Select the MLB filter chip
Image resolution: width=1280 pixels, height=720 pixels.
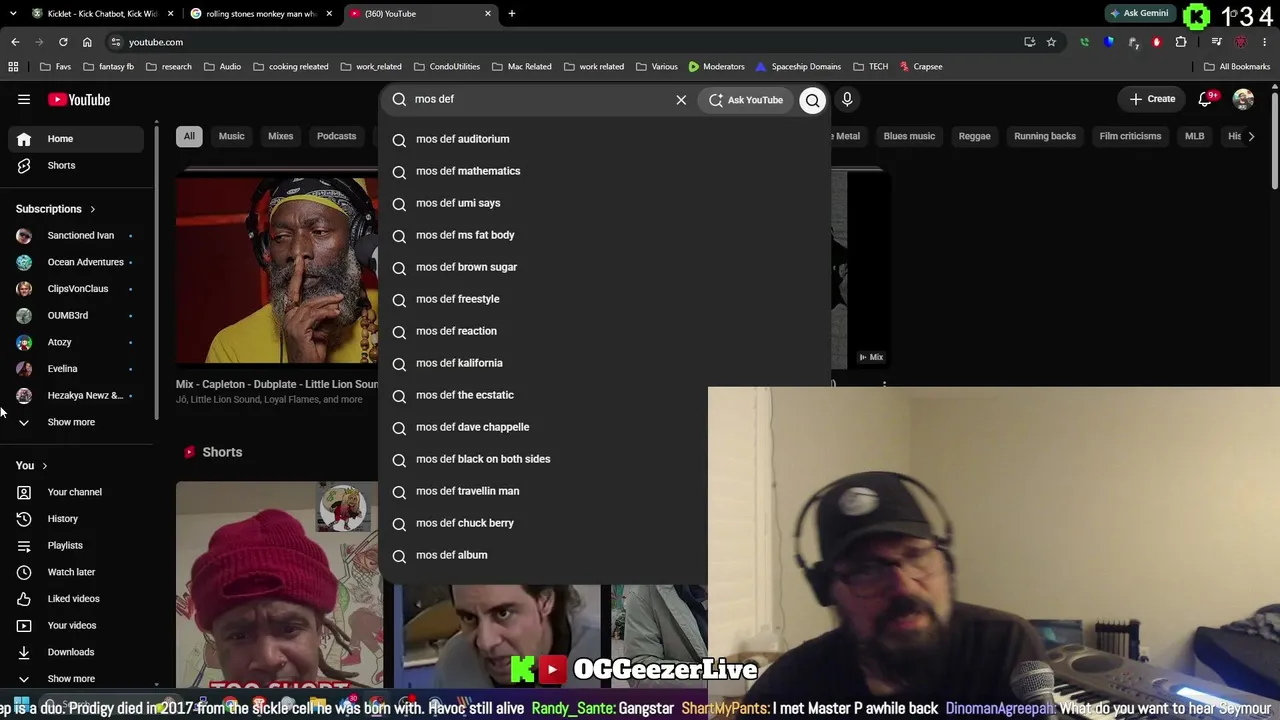tap(1195, 136)
